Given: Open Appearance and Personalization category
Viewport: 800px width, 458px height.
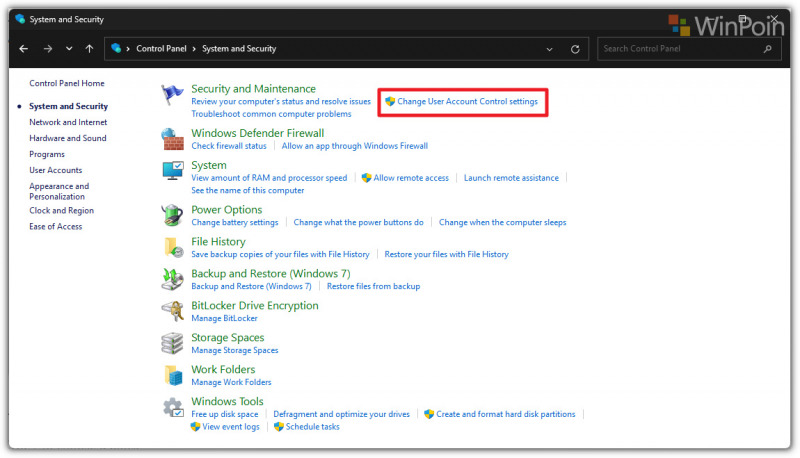Looking at the screenshot, I should [x=59, y=191].
